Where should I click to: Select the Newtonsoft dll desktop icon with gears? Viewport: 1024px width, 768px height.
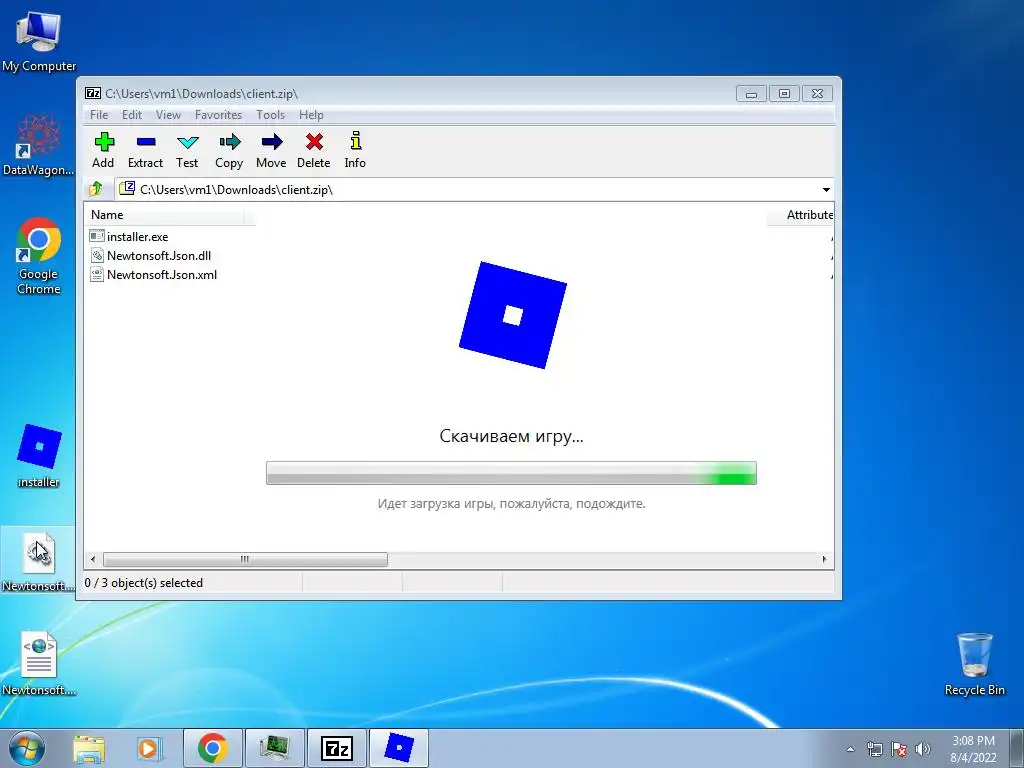click(x=39, y=562)
